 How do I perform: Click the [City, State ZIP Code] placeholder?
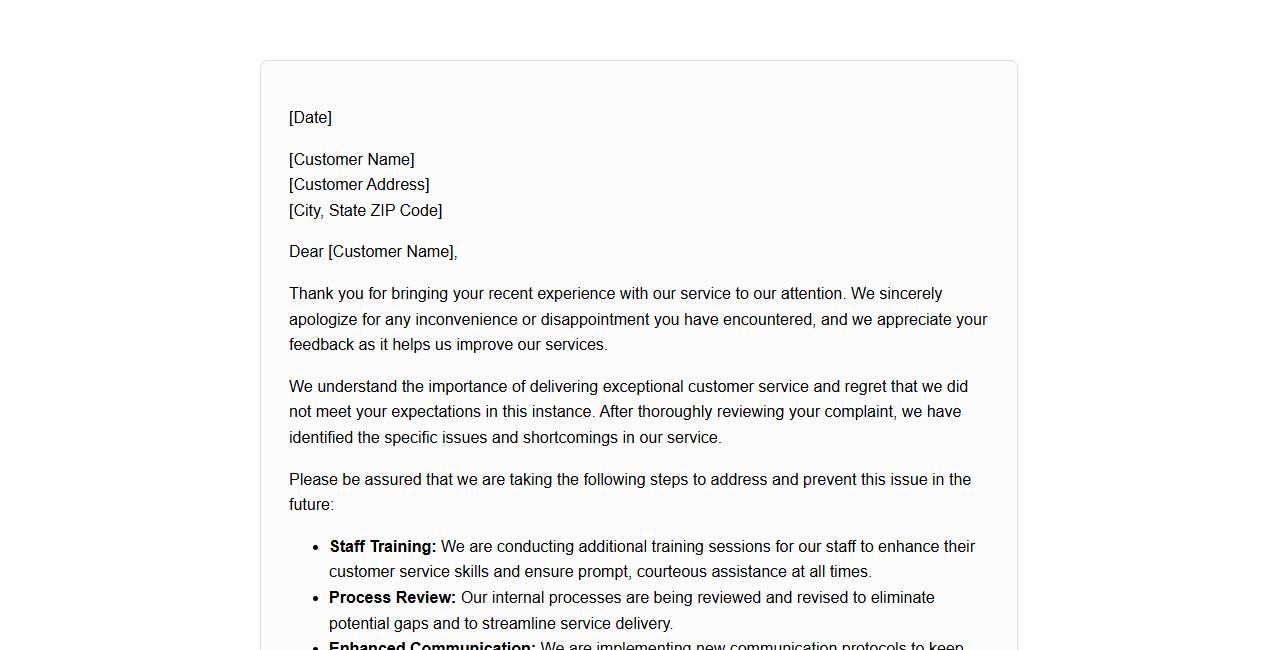365,211
